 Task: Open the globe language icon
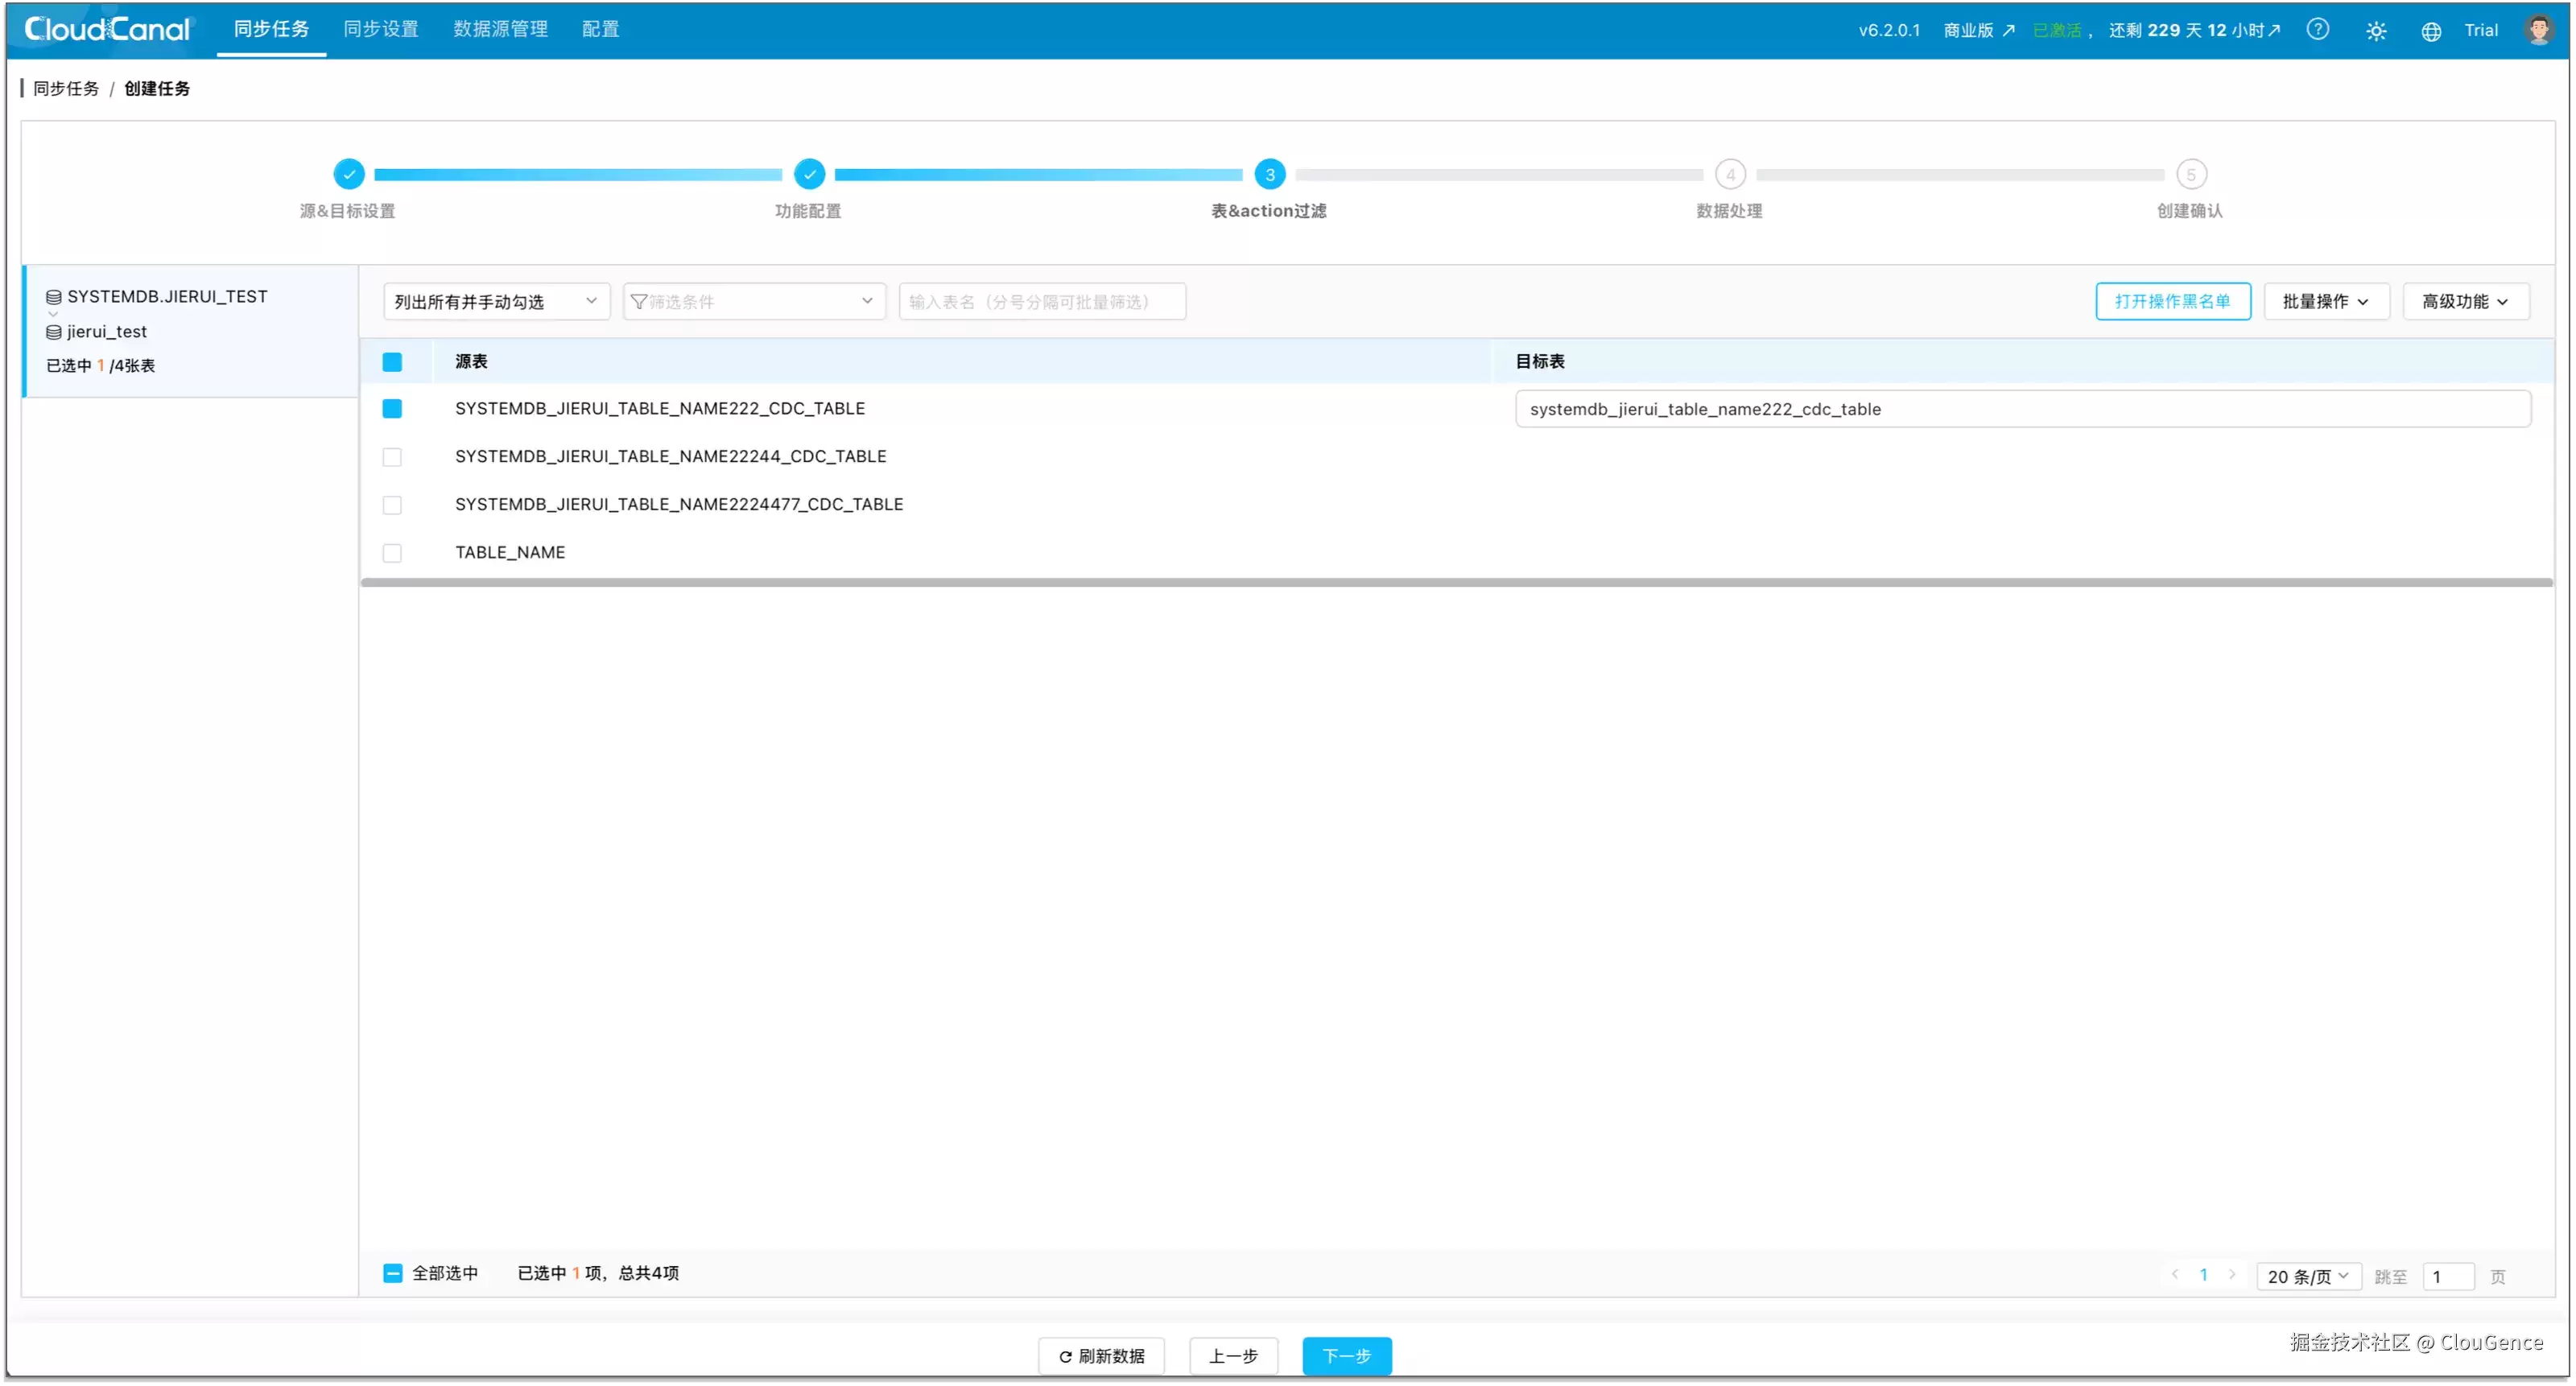(2431, 31)
